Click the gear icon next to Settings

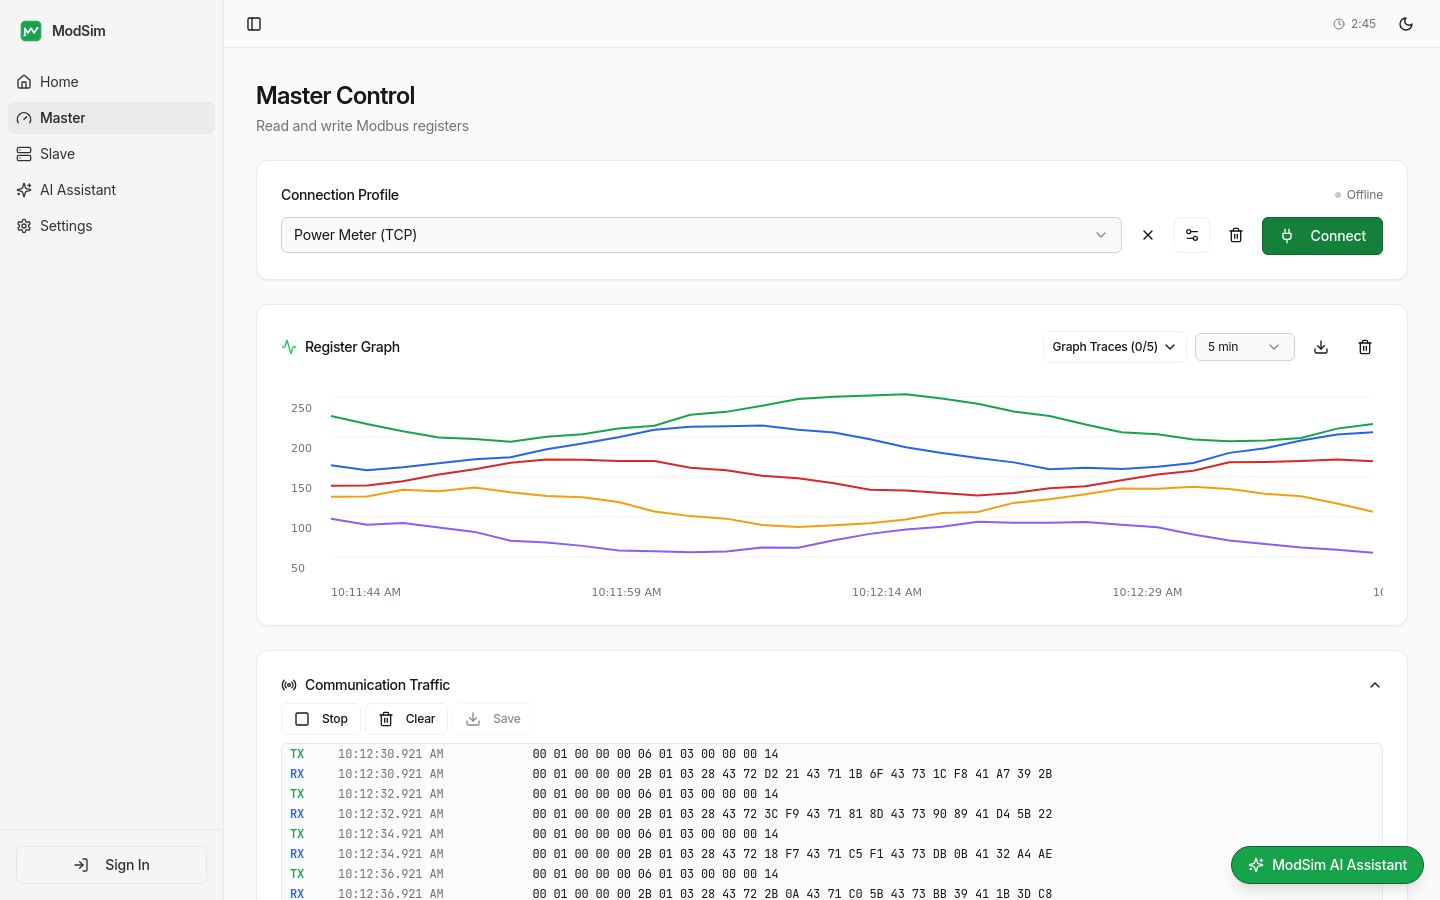tap(24, 226)
